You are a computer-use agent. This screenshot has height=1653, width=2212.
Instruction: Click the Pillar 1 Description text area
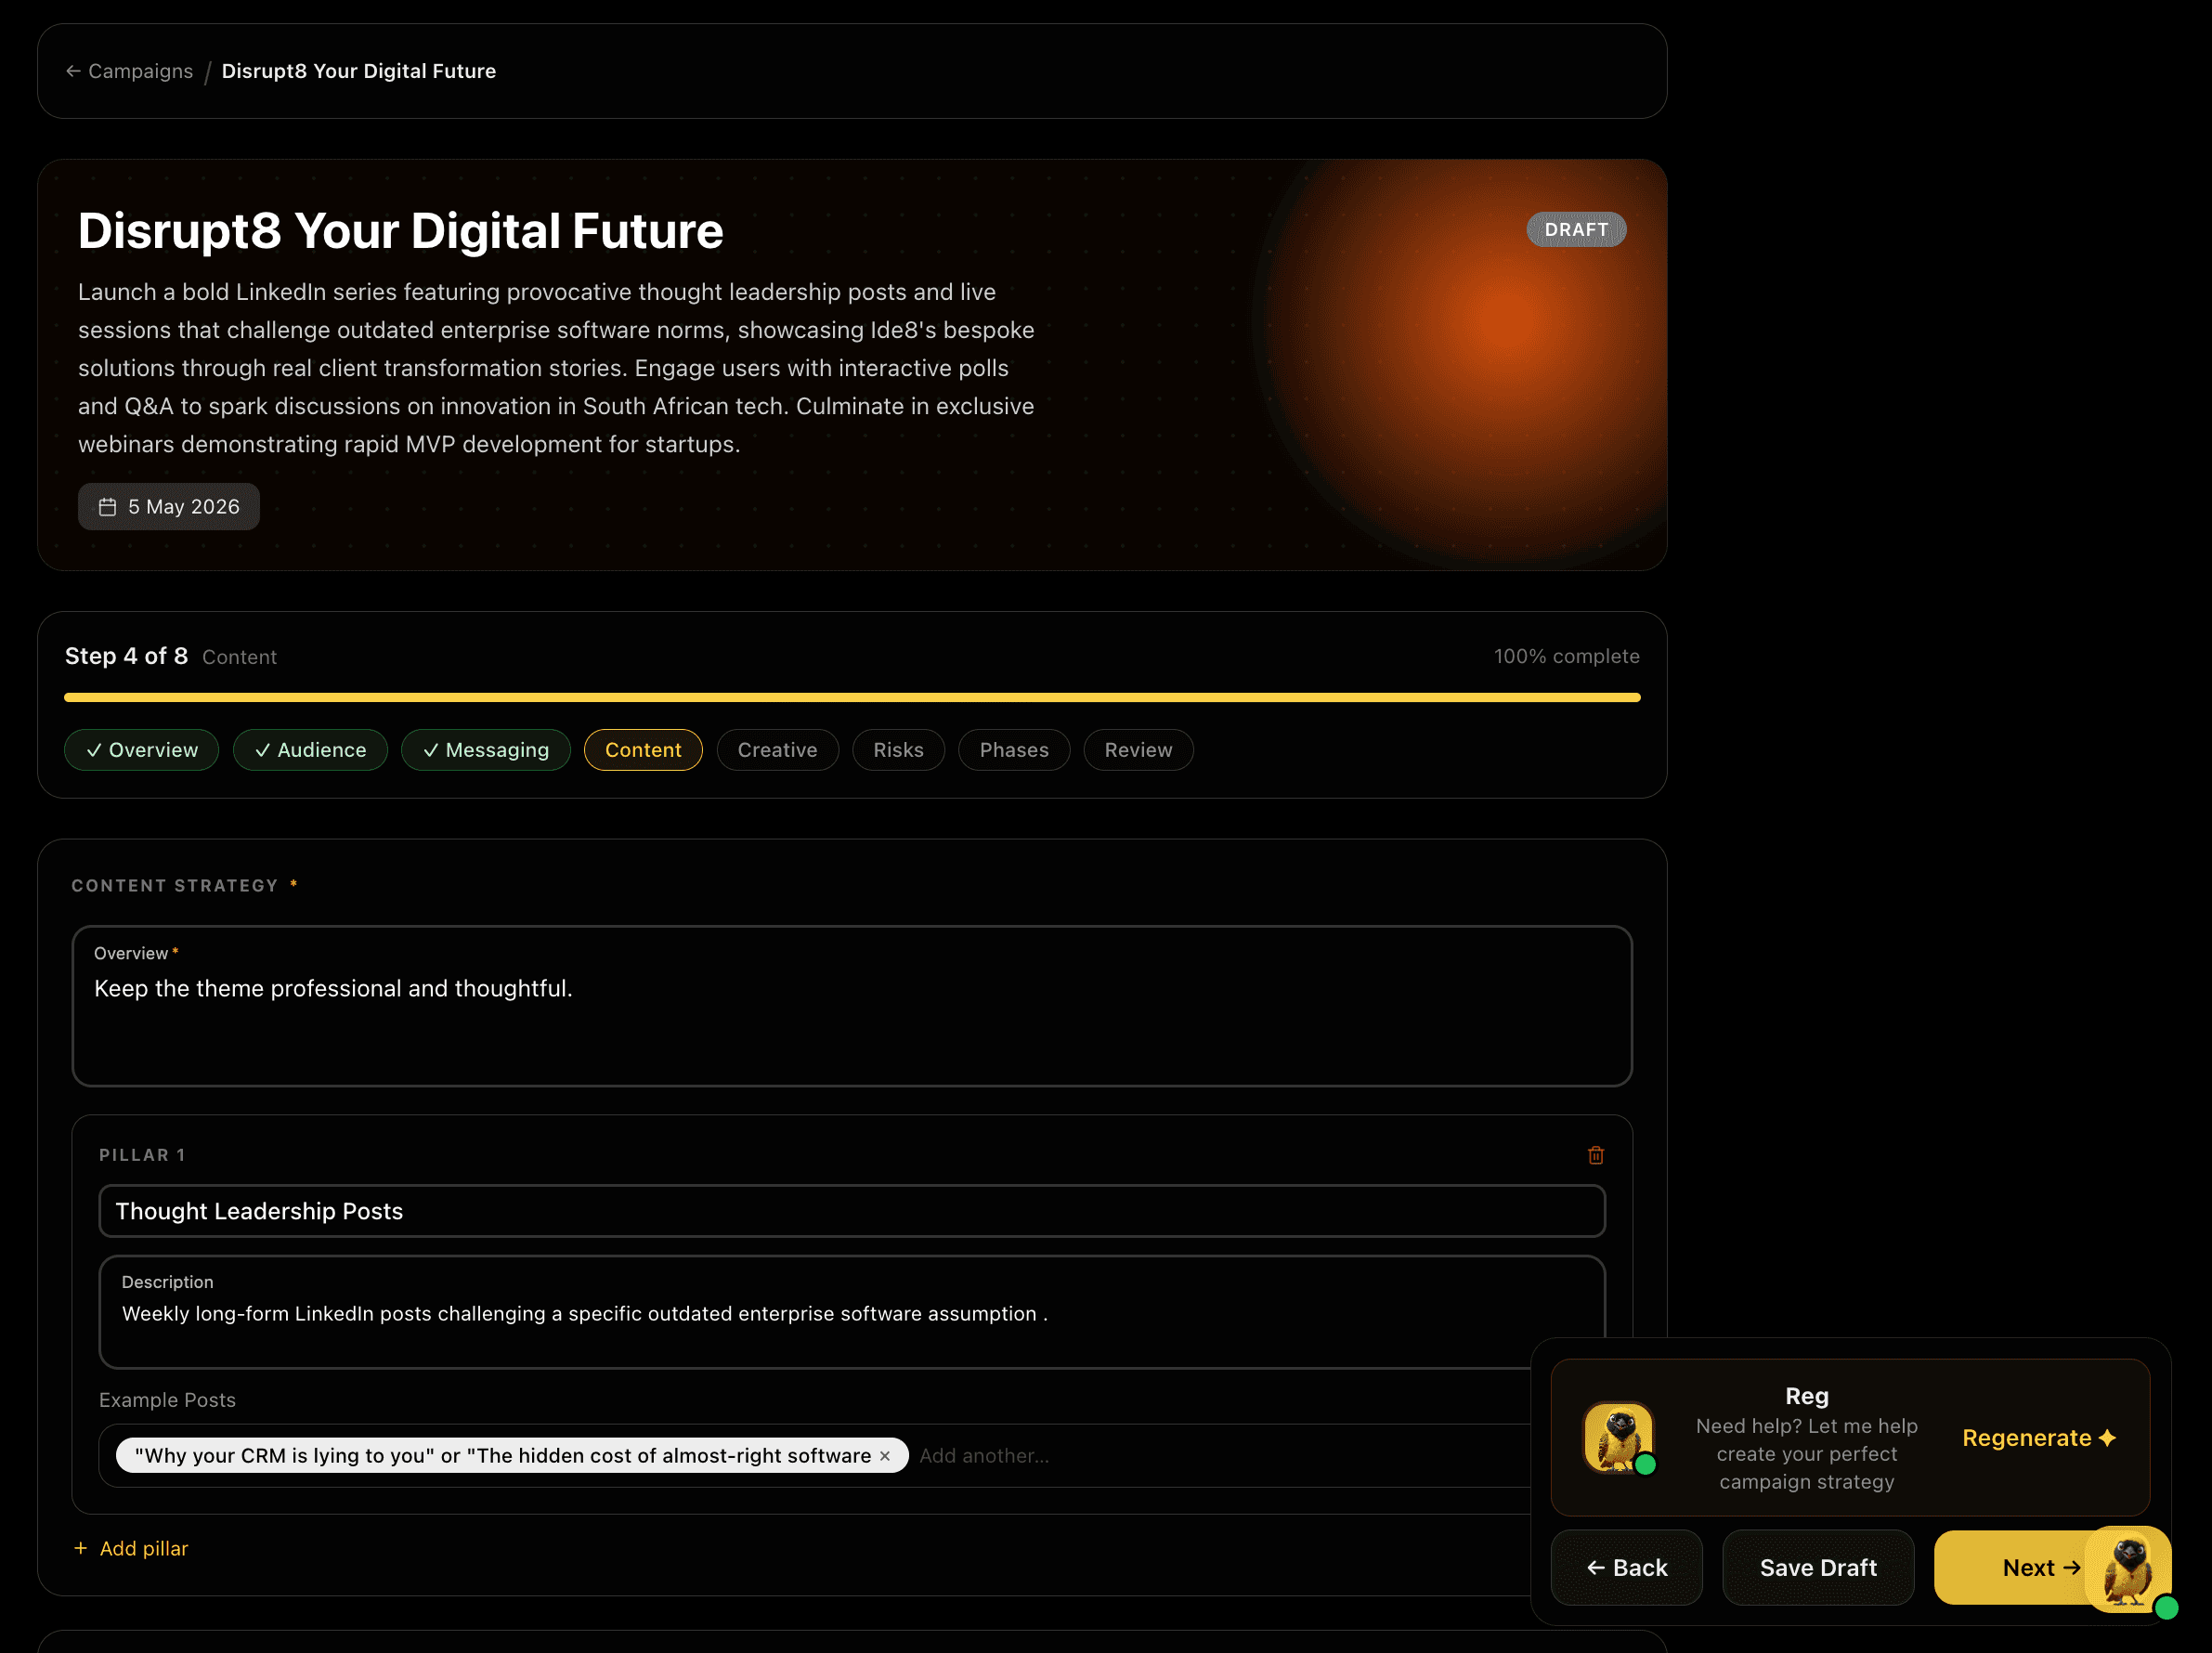tap(852, 1313)
